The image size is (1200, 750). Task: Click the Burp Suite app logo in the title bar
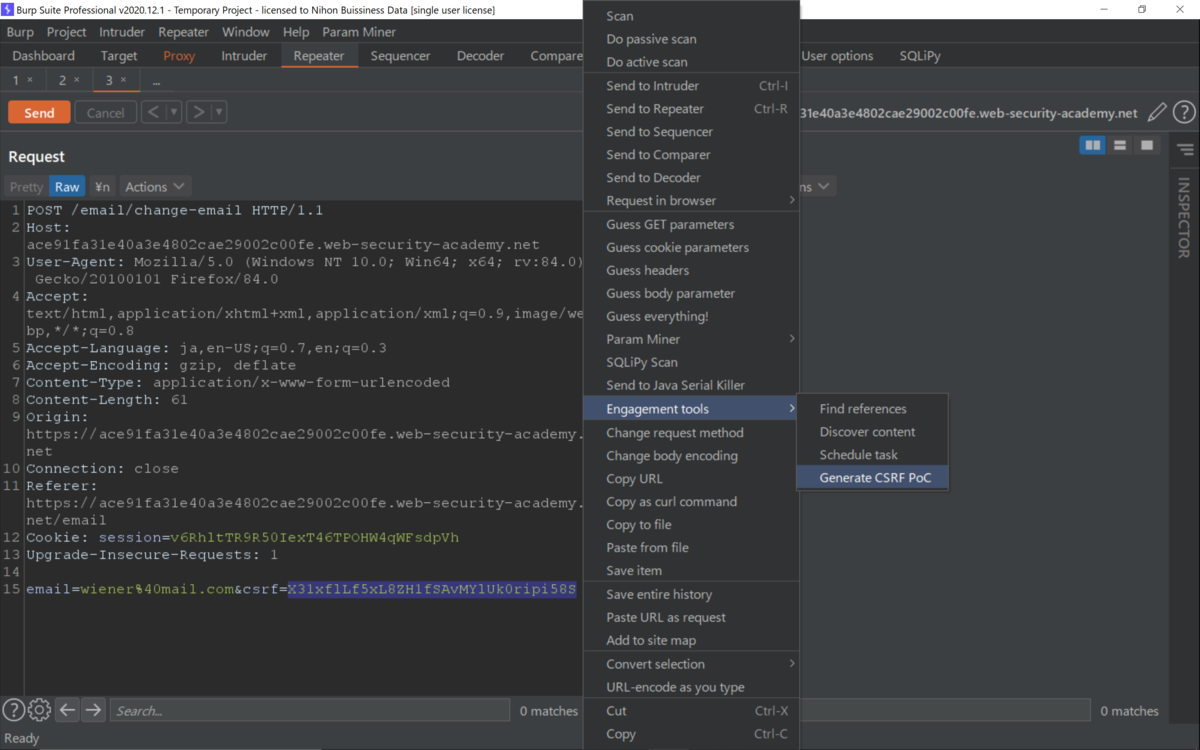pyautogui.click(x=8, y=9)
